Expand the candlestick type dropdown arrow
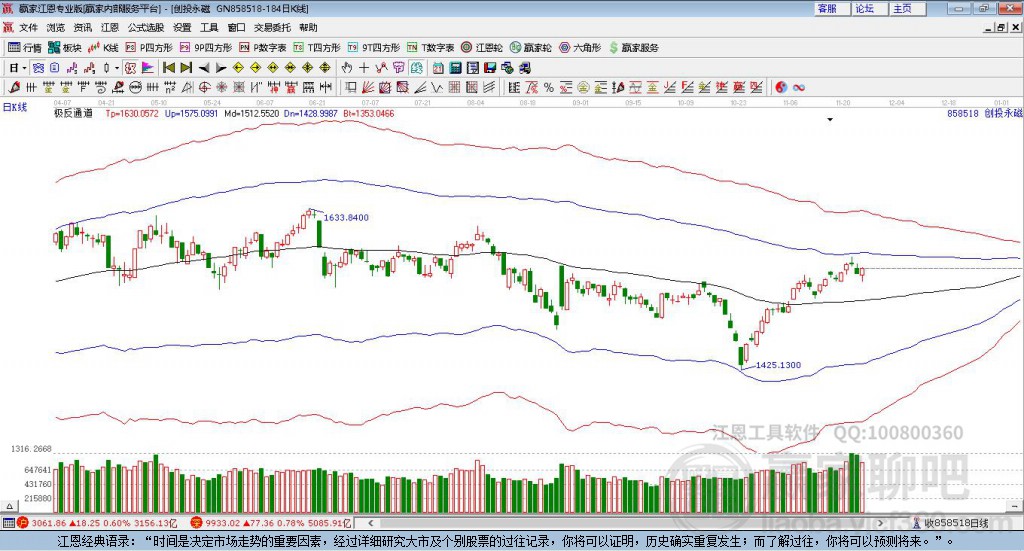This screenshot has width=1024, height=551. 117,67
